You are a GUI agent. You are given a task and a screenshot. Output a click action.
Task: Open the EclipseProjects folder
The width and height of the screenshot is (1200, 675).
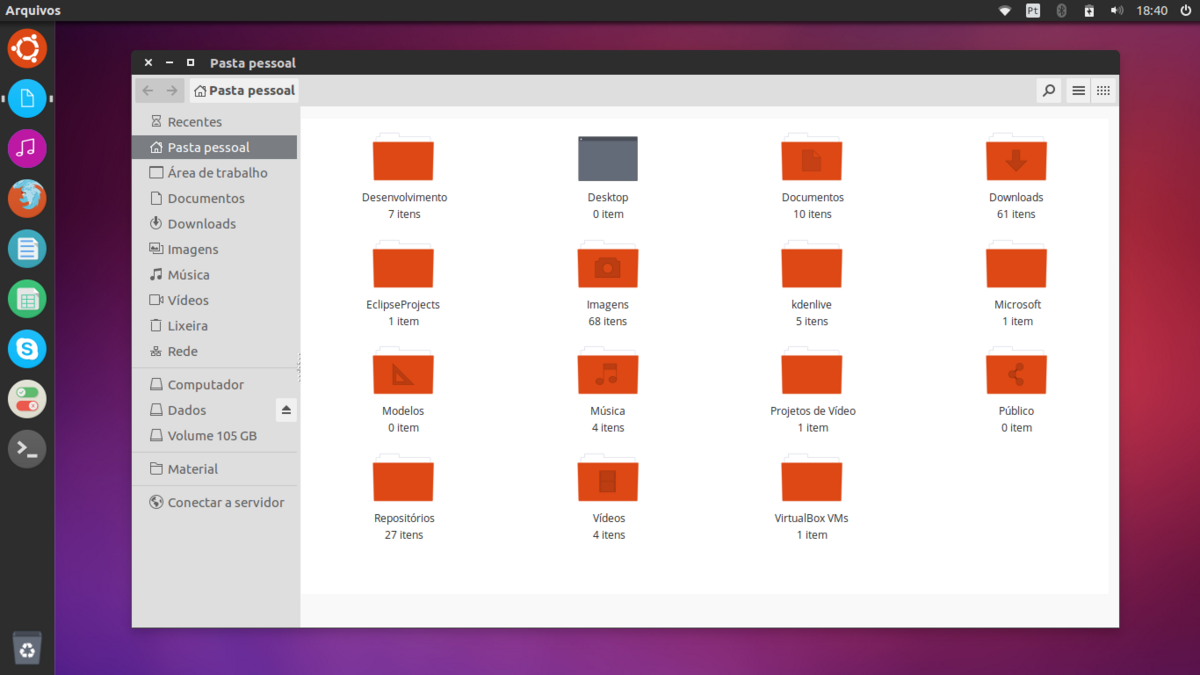(x=403, y=265)
